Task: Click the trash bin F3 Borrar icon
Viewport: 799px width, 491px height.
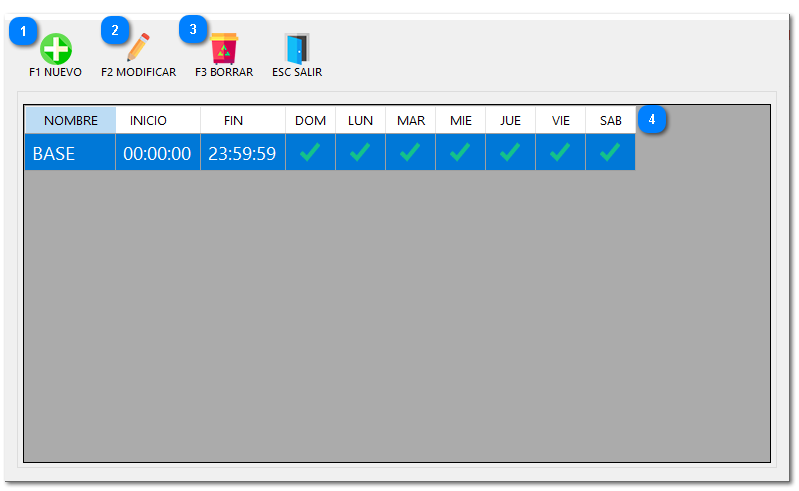Action: (224, 48)
